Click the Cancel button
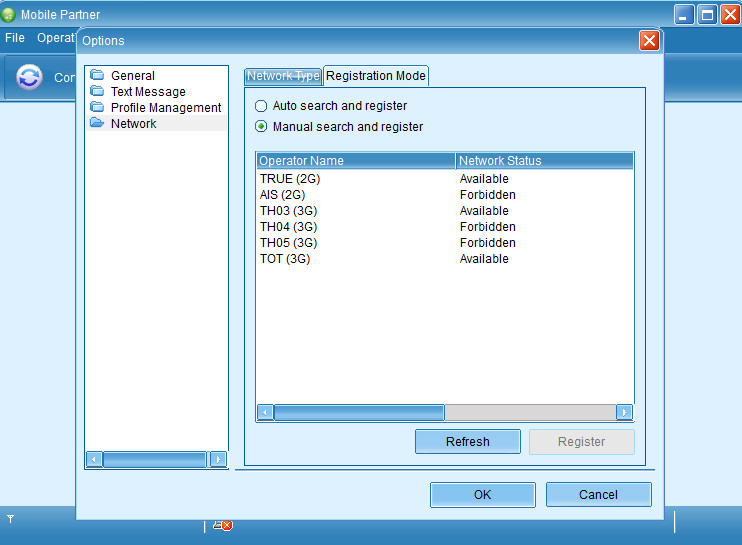The image size is (742, 545). point(599,495)
